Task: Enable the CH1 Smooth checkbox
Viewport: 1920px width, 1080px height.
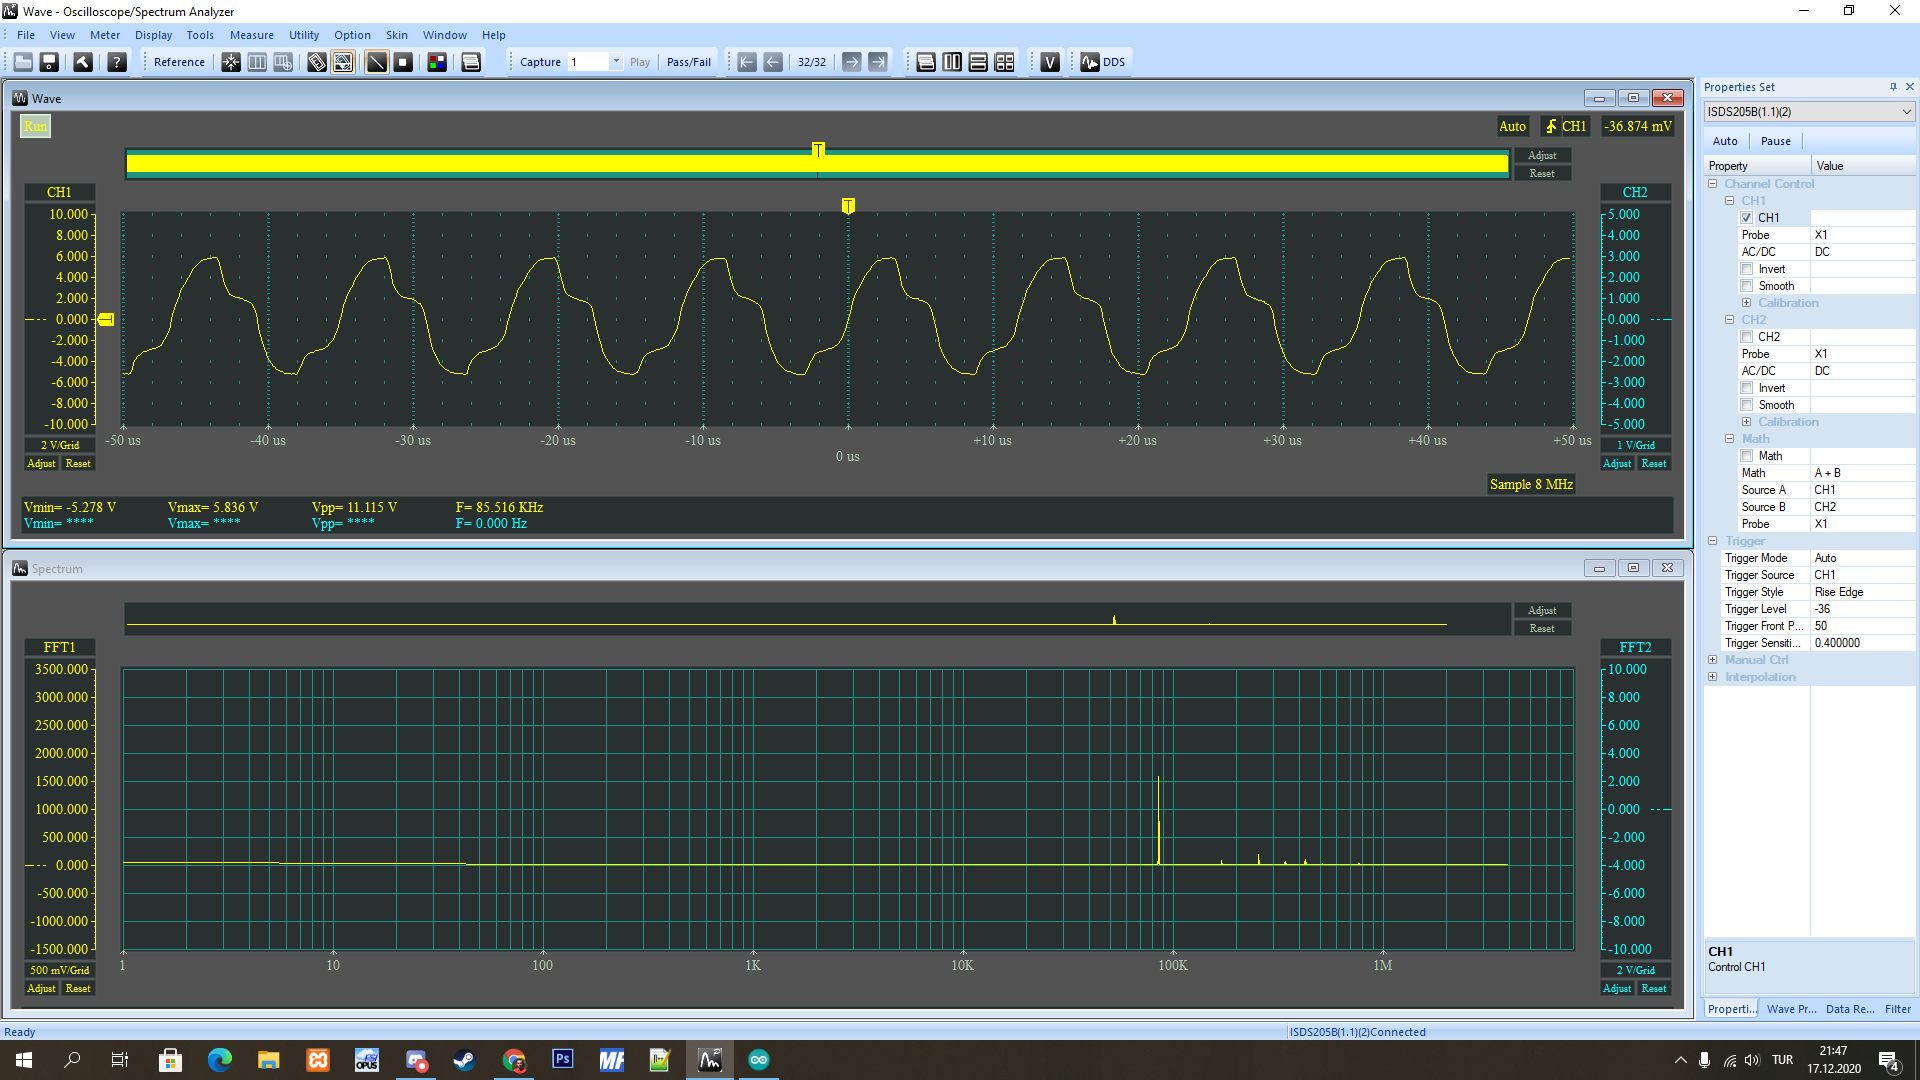Action: pos(1747,286)
